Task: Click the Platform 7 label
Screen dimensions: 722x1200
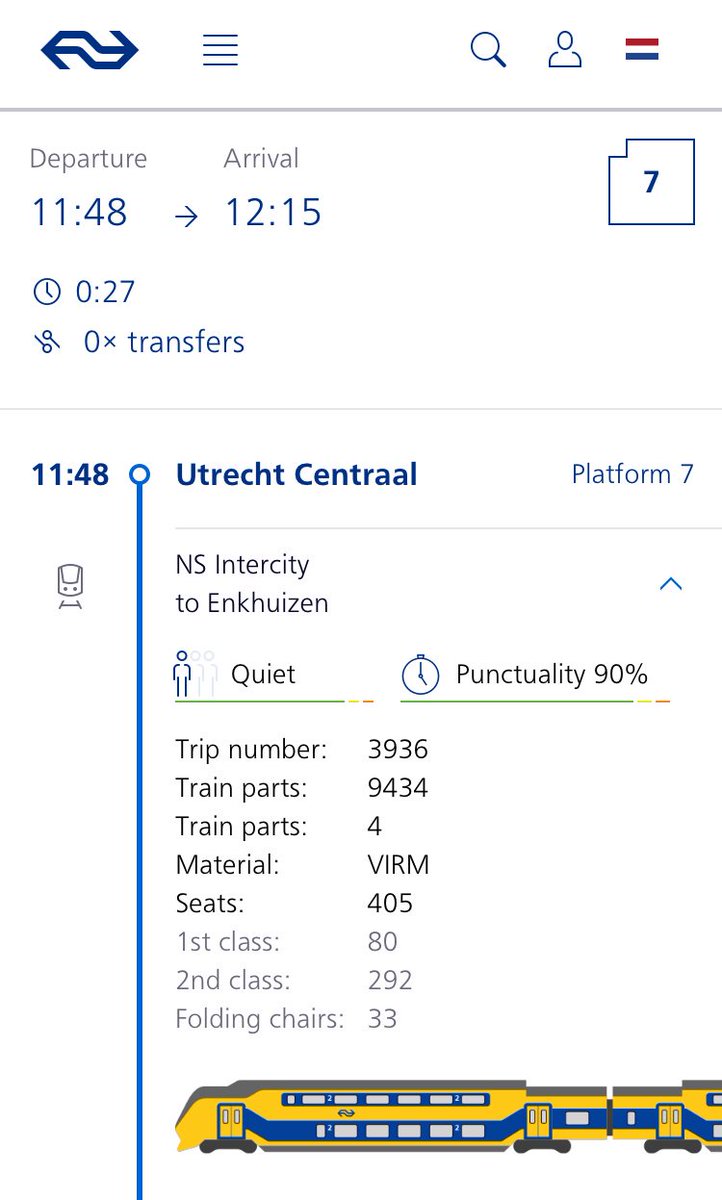Action: 632,474
